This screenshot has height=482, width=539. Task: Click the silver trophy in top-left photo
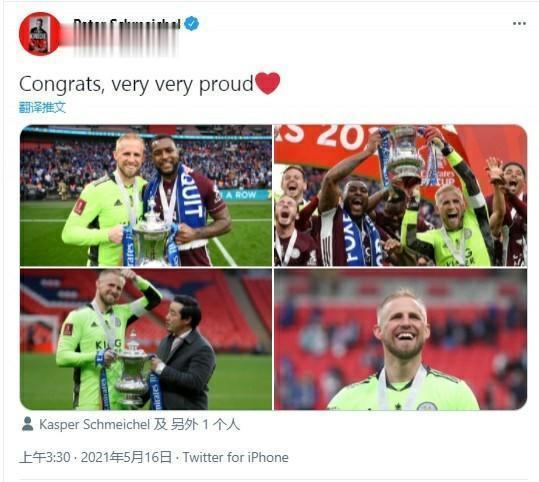151,235
